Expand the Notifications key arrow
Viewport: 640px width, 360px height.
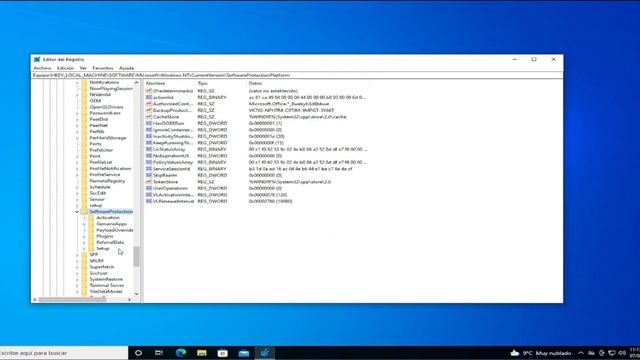coord(77,82)
